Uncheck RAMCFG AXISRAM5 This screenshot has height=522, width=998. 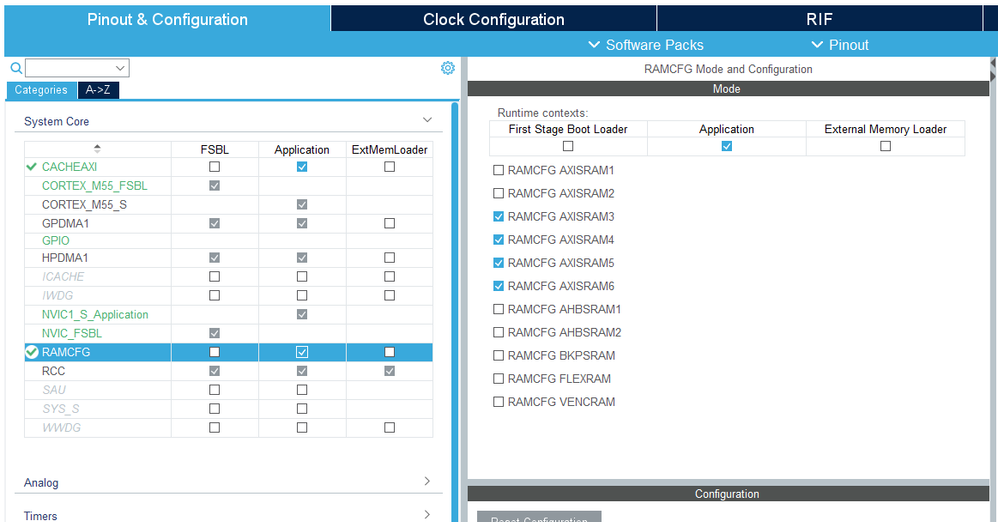click(x=498, y=262)
